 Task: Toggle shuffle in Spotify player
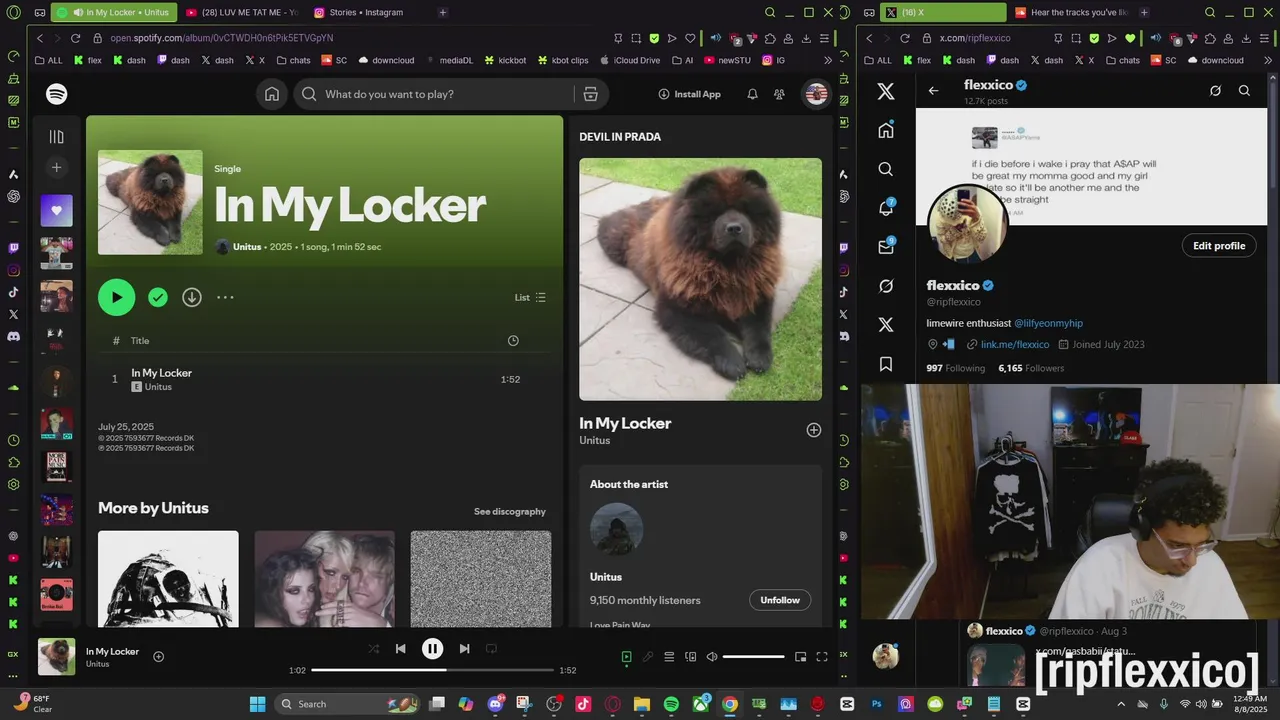(373, 649)
